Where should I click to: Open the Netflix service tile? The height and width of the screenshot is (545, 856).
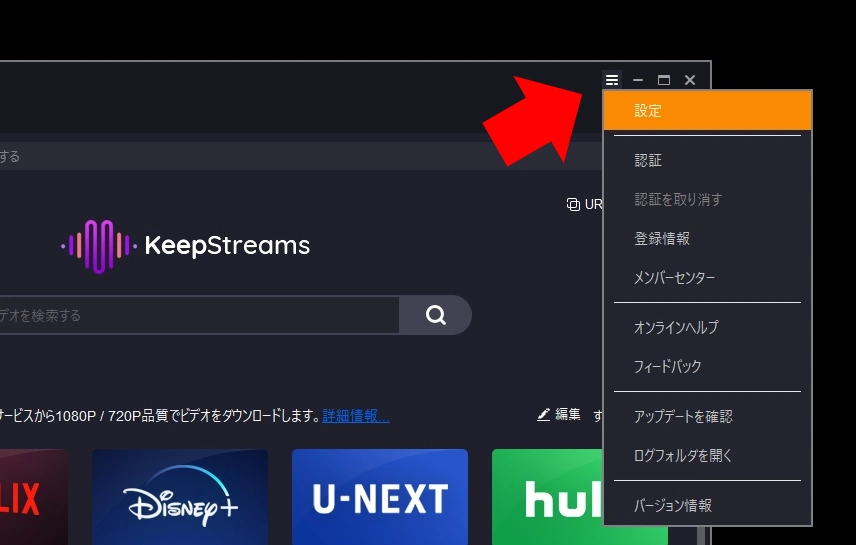(x=30, y=497)
